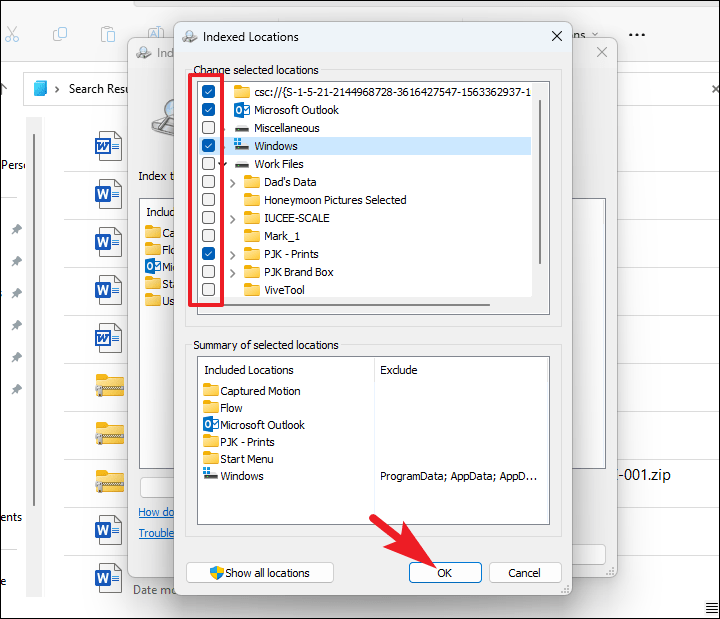Collapse the Work Files drive
720x619 pixels.
224,164
